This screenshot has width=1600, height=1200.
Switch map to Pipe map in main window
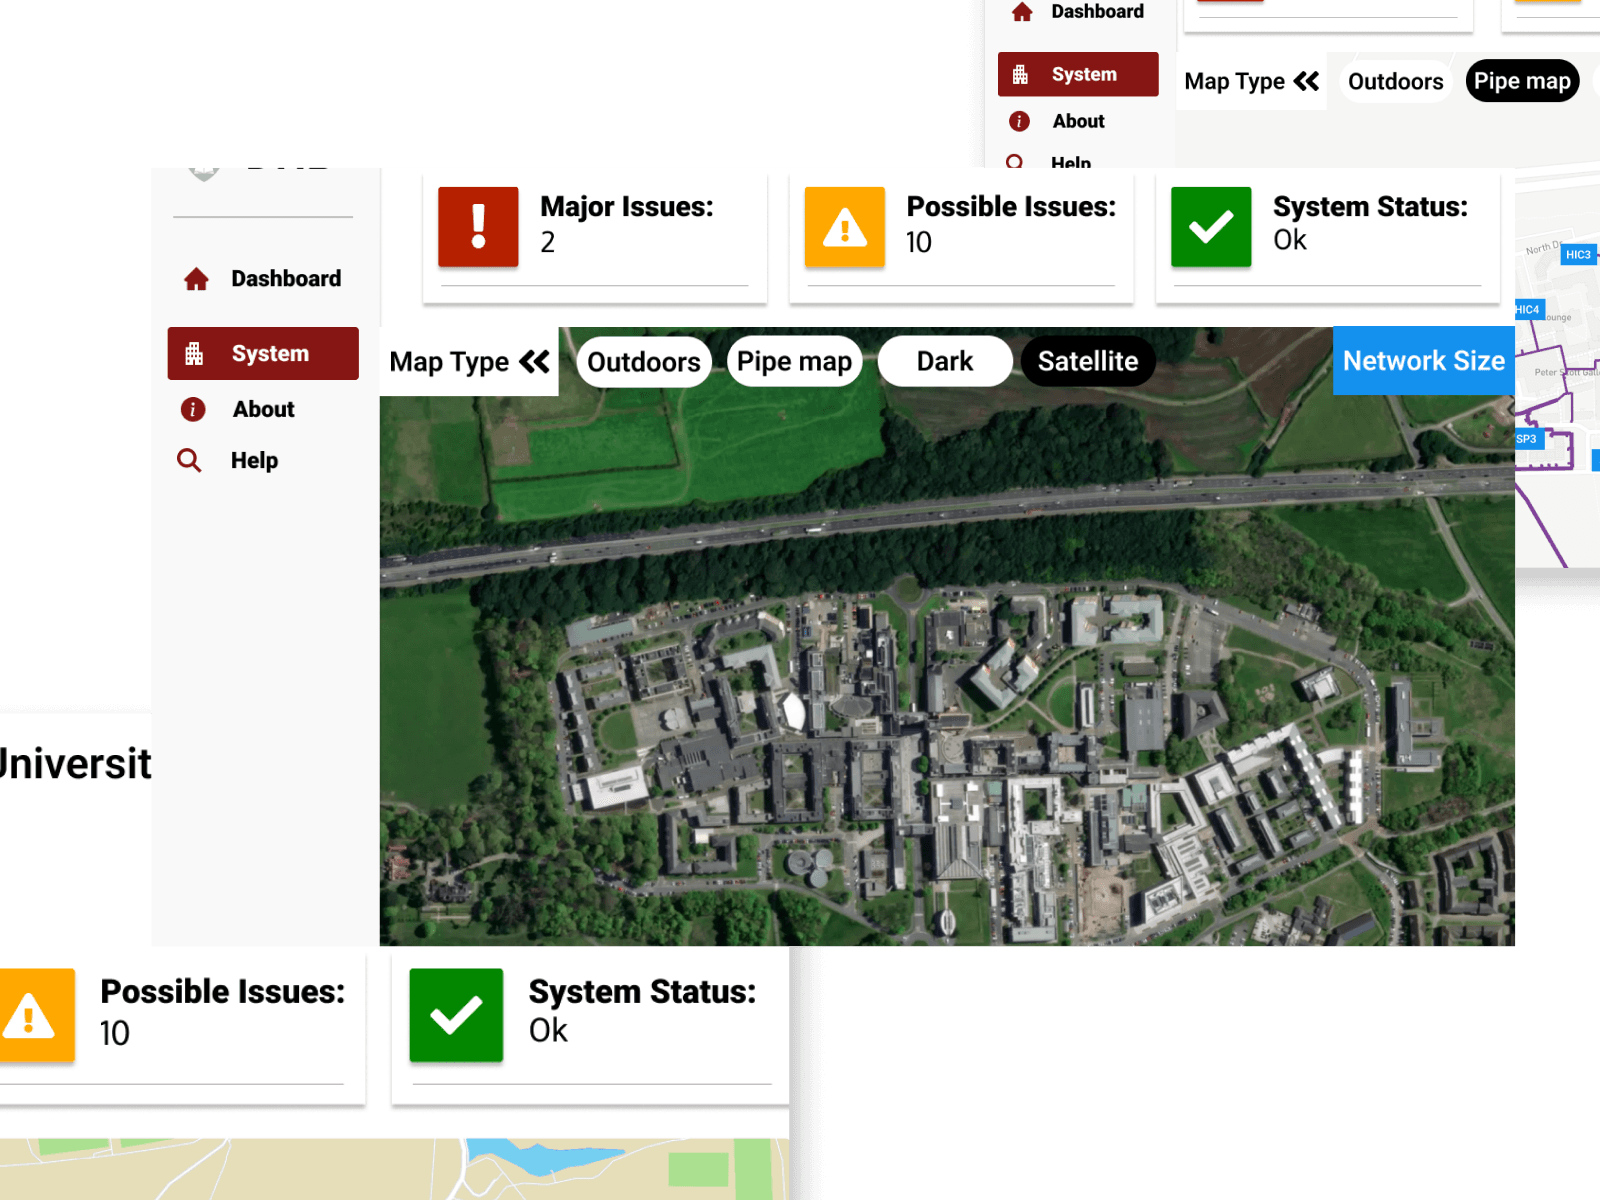point(795,361)
